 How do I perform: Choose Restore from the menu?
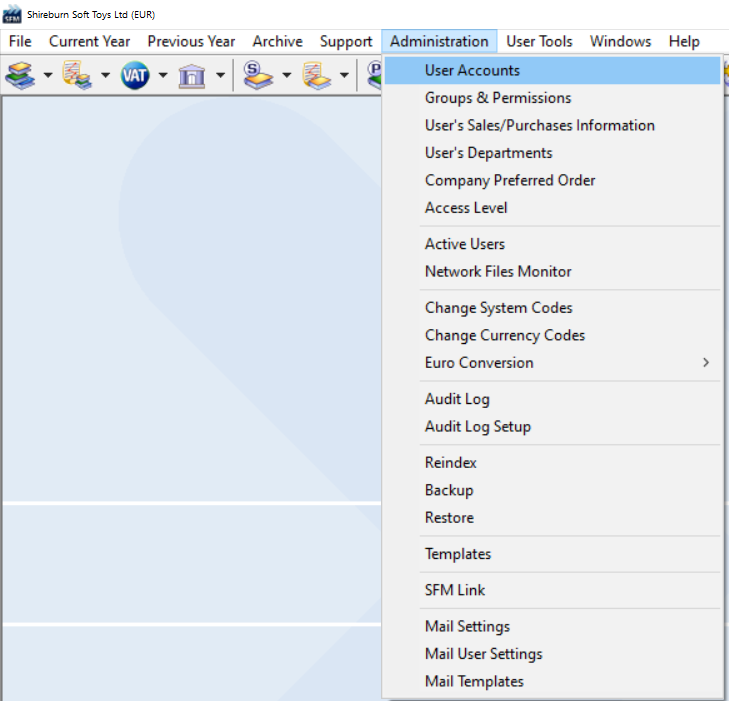coord(552,517)
